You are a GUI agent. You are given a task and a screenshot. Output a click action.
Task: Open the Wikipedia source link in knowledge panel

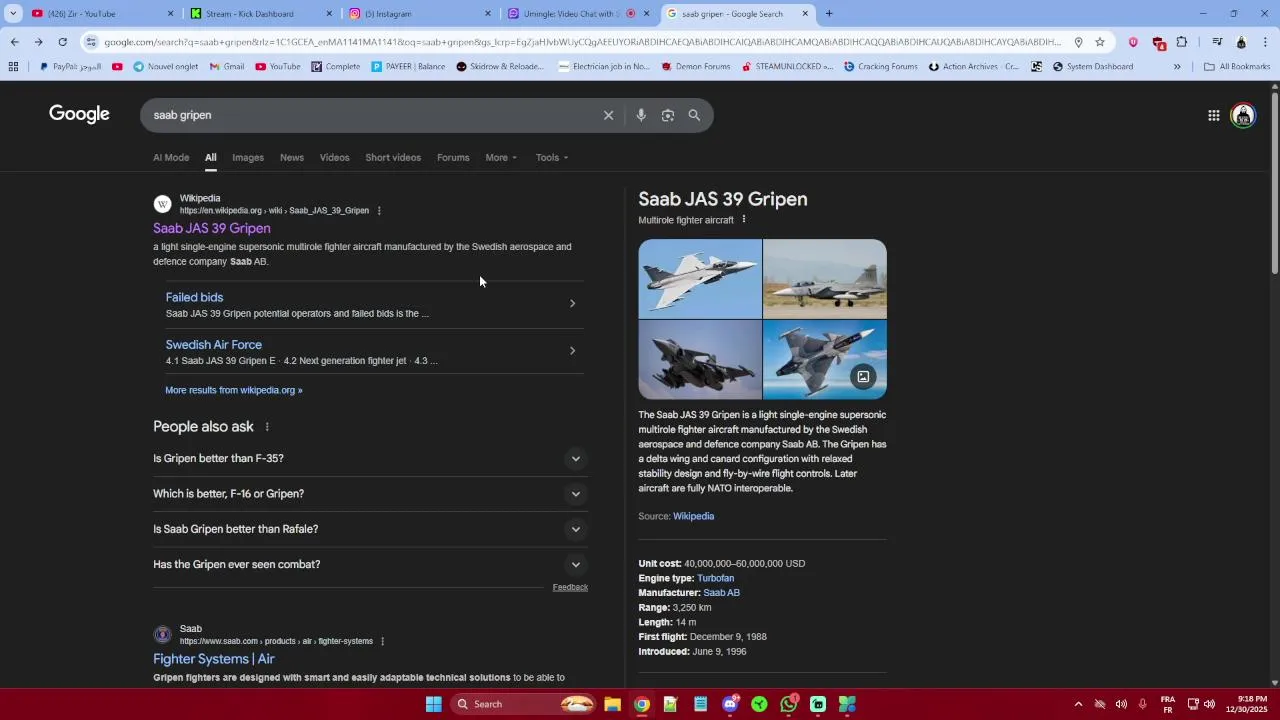click(693, 516)
